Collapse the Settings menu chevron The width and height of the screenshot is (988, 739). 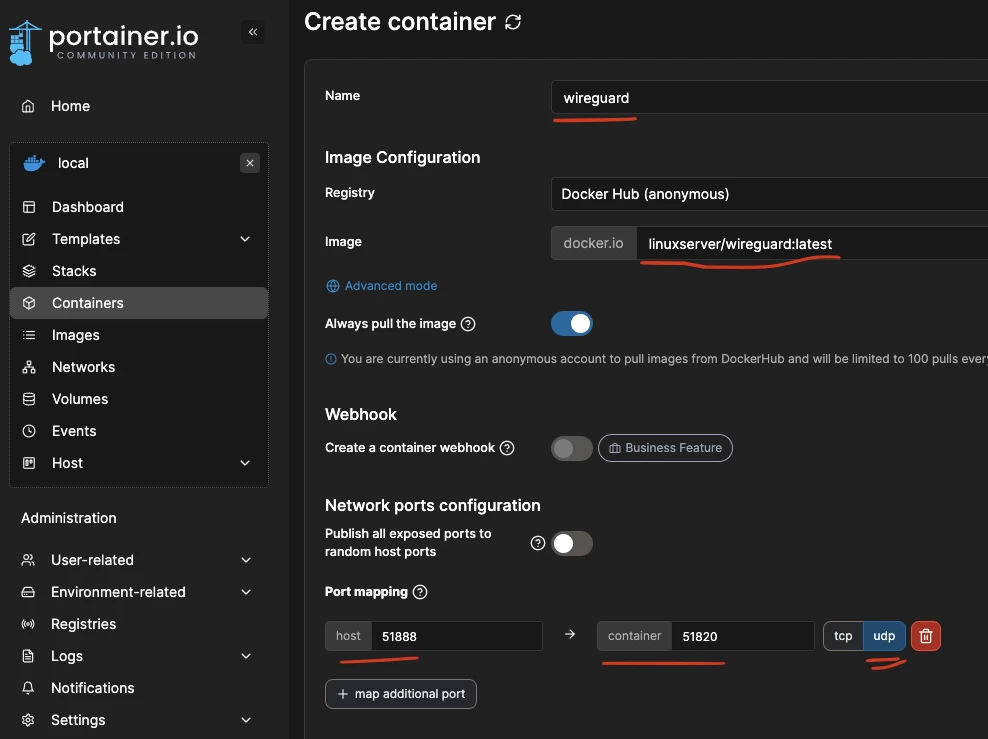(245, 719)
